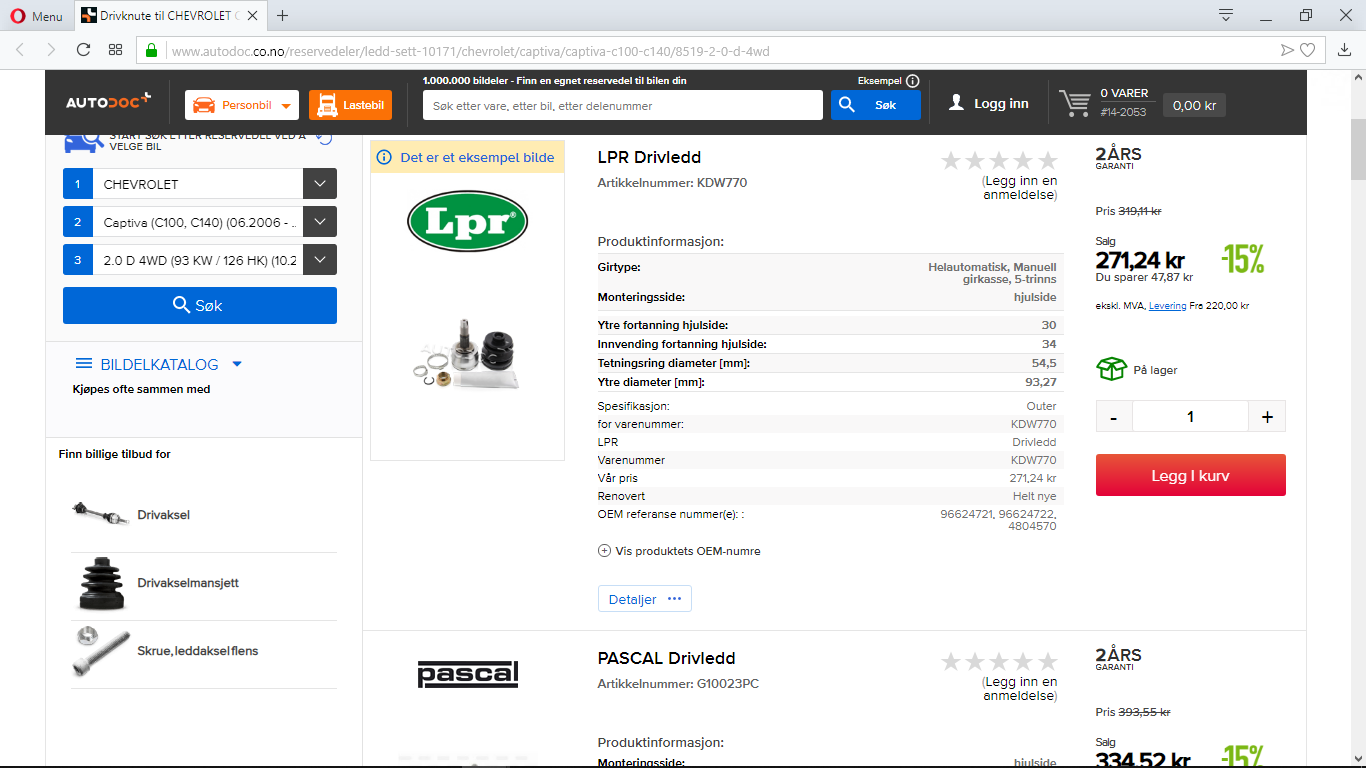Click Legg inn en anmeldelse for LPR
This screenshot has height=768, width=1366.
1020,188
